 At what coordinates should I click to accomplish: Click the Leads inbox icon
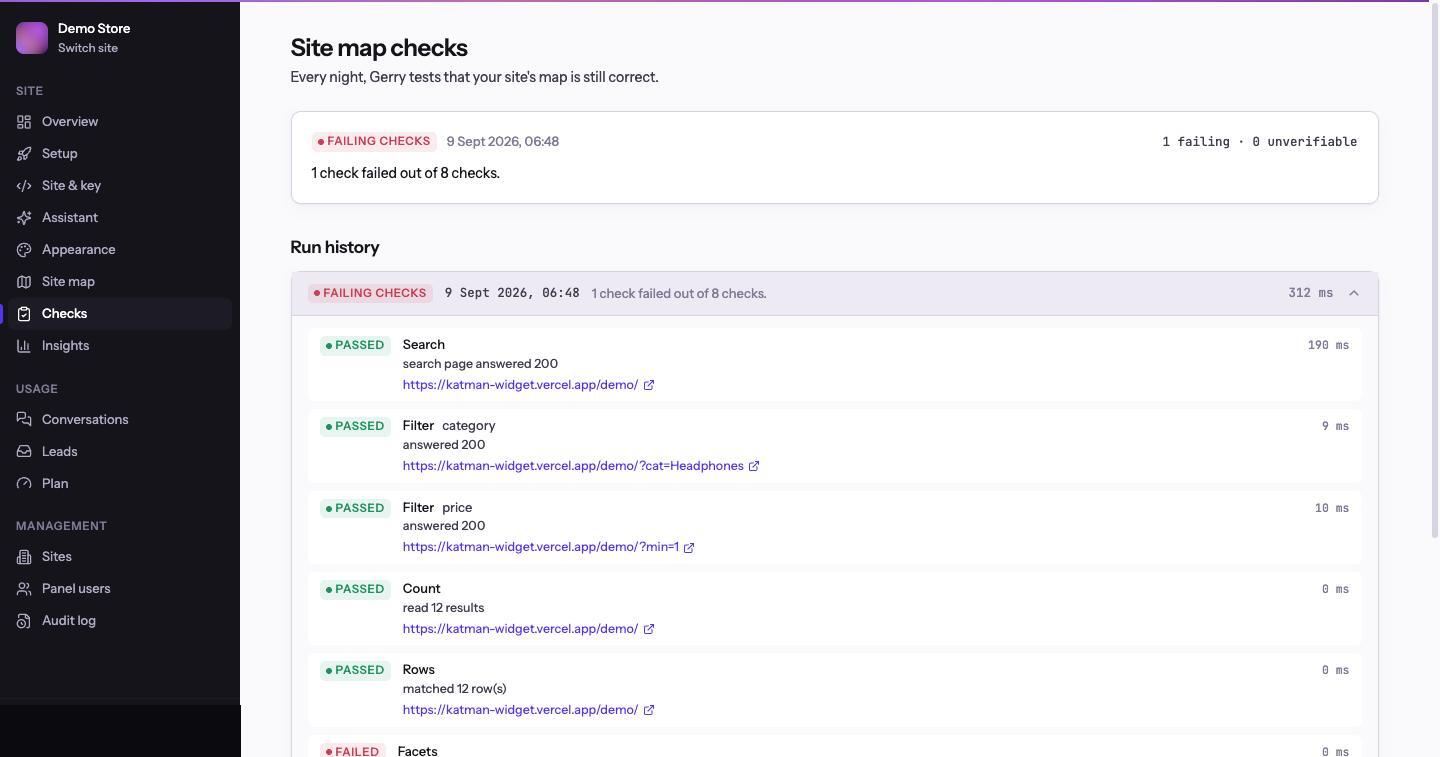point(24,452)
